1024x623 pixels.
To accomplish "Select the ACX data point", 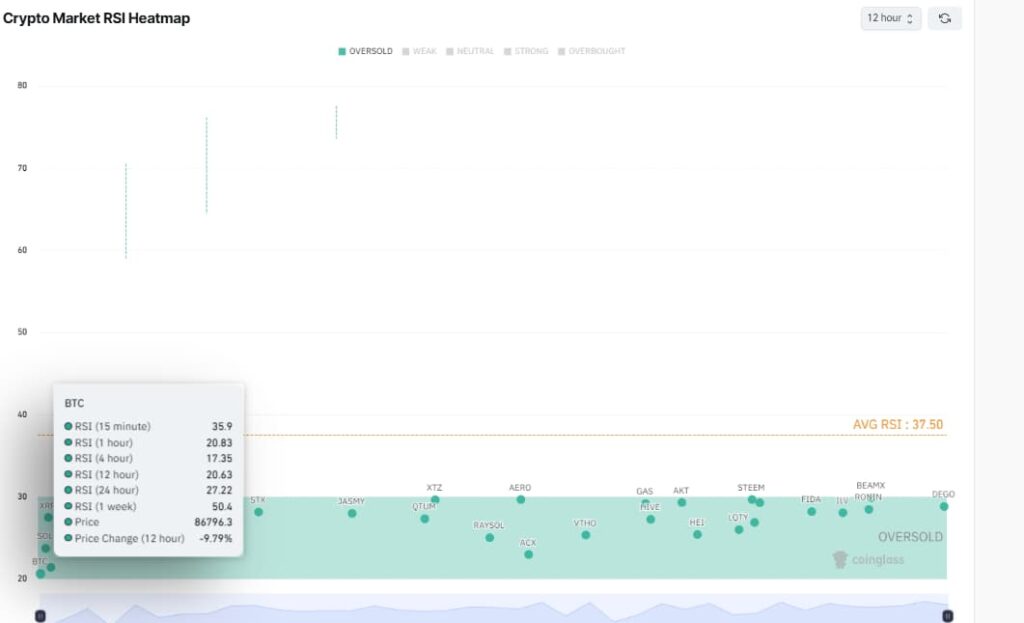I will tap(528, 554).
